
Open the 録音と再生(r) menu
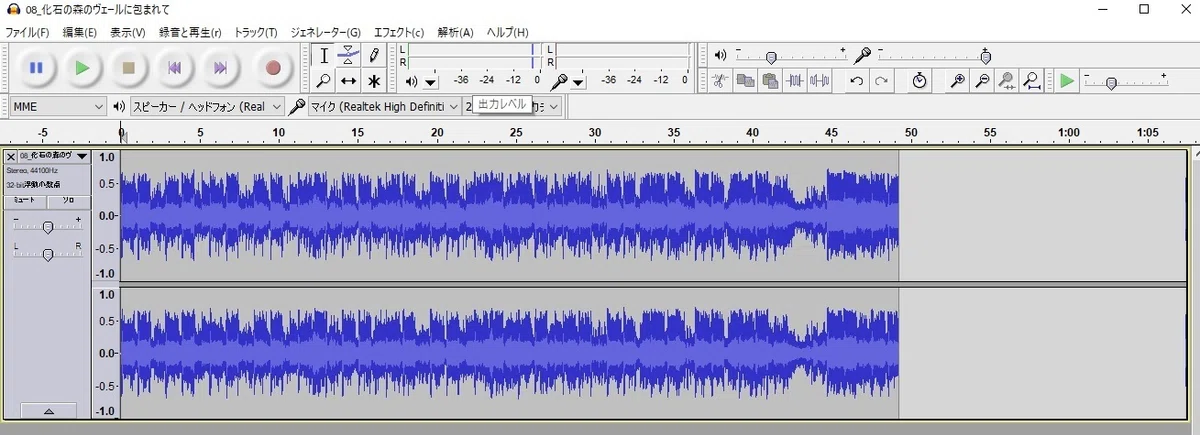click(x=190, y=32)
